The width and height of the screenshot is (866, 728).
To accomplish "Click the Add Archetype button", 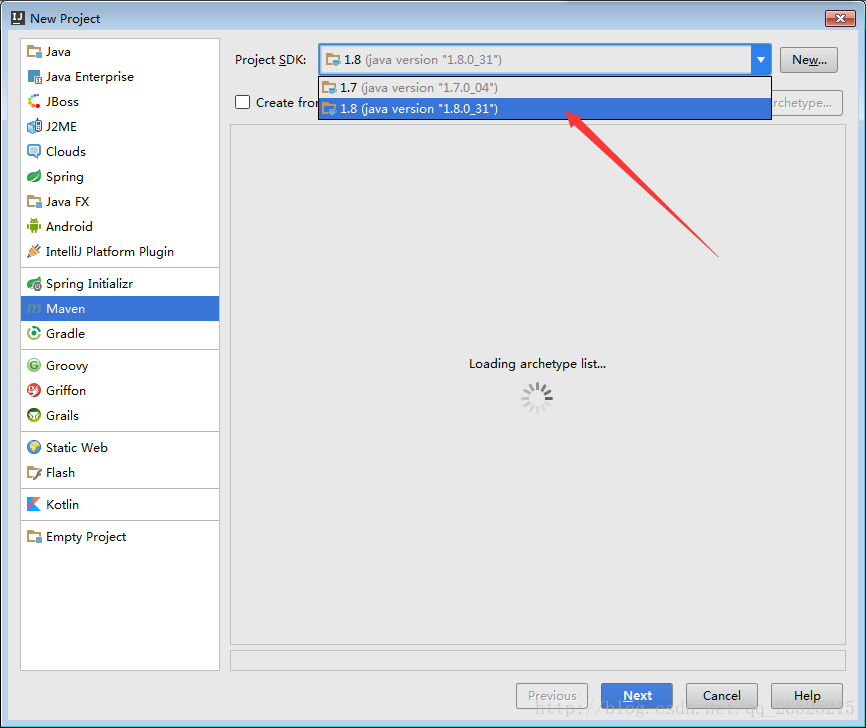I will click(x=806, y=103).
